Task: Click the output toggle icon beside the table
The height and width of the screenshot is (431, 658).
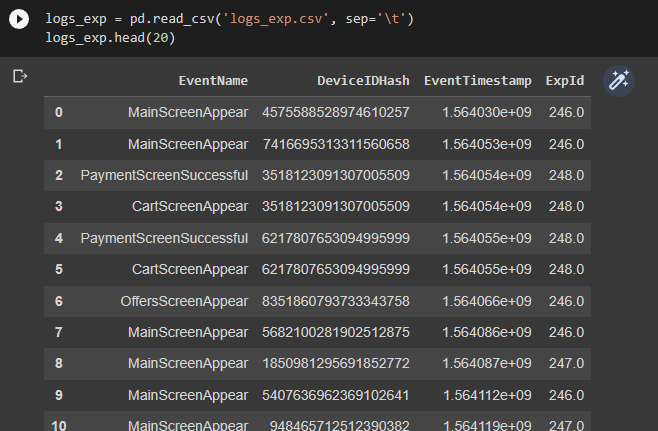Action: point(20,76)
